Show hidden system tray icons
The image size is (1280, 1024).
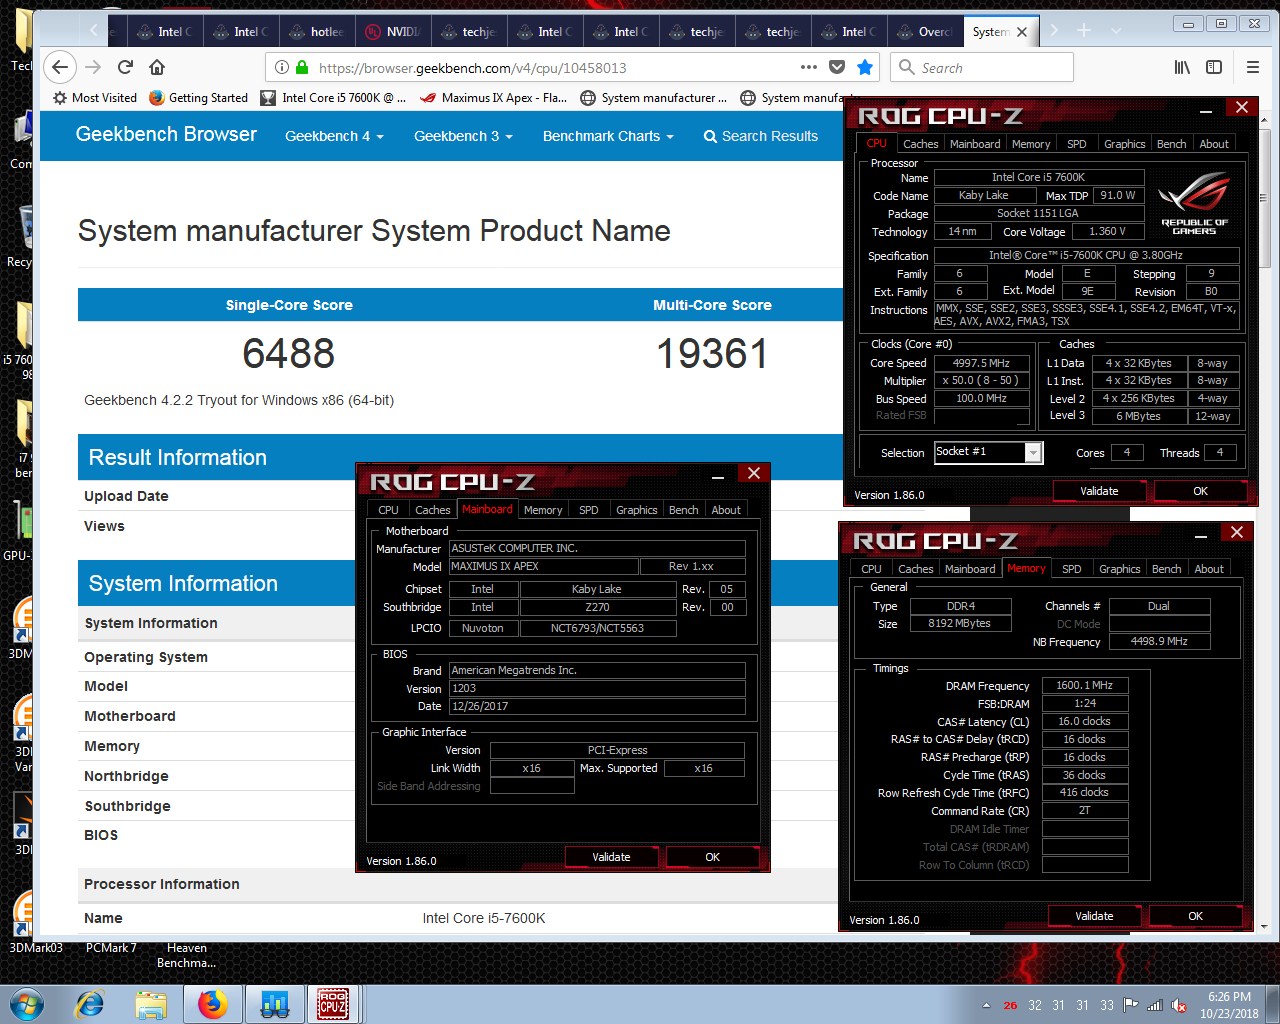click(x=986, y=1006)
